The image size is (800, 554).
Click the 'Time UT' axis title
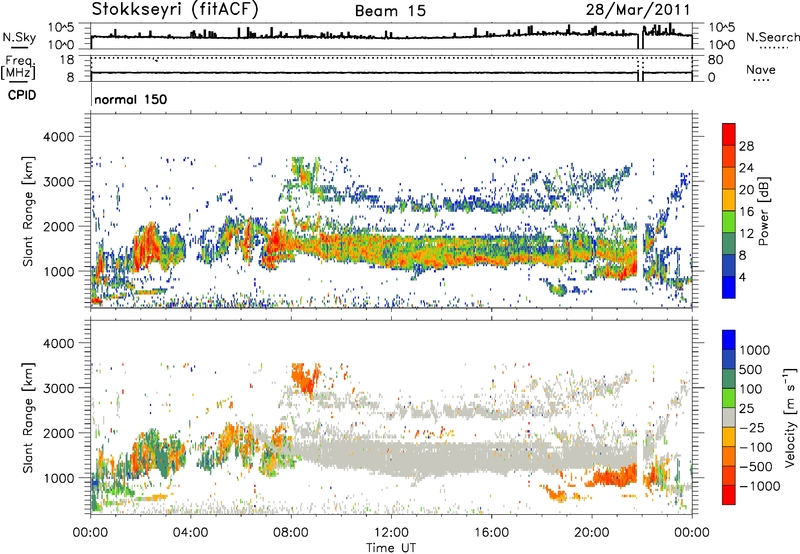391,548
